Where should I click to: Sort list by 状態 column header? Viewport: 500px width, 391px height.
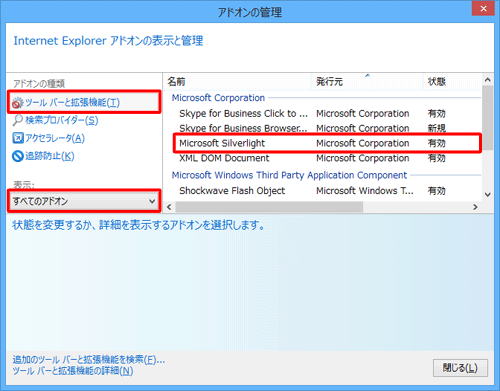click(x=452, y=81)
